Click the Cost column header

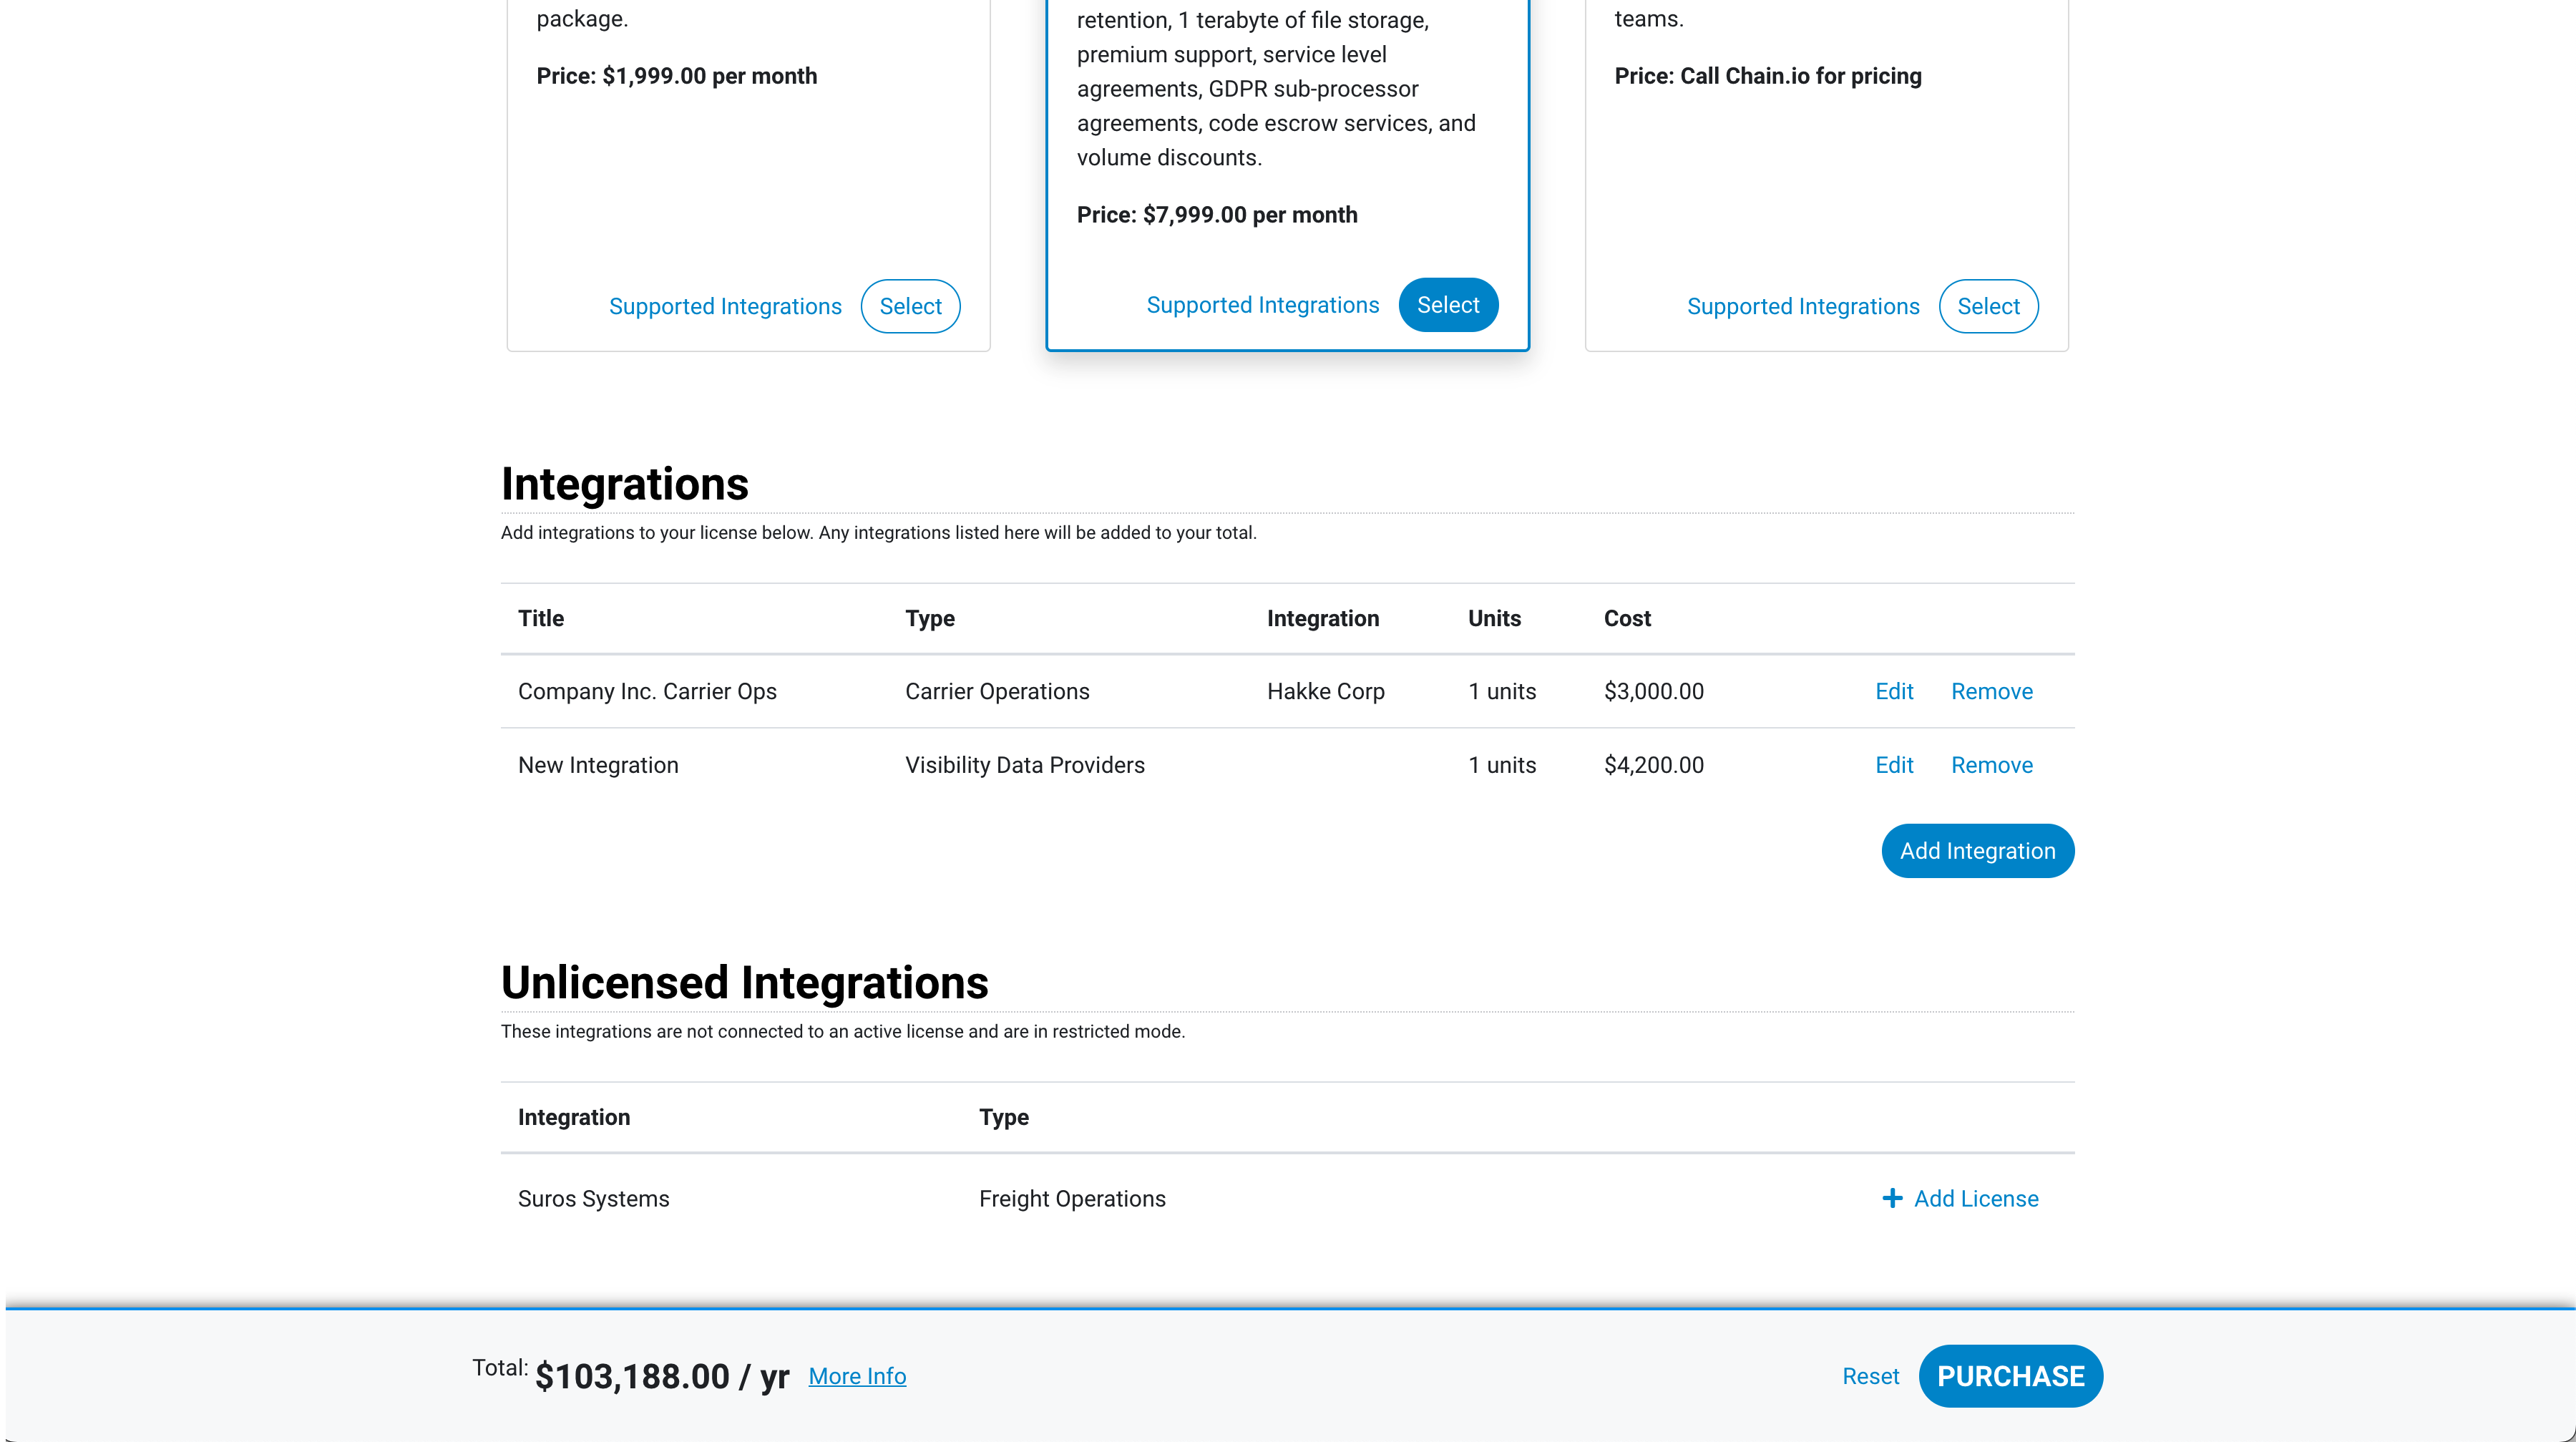tap(1627, 618)
